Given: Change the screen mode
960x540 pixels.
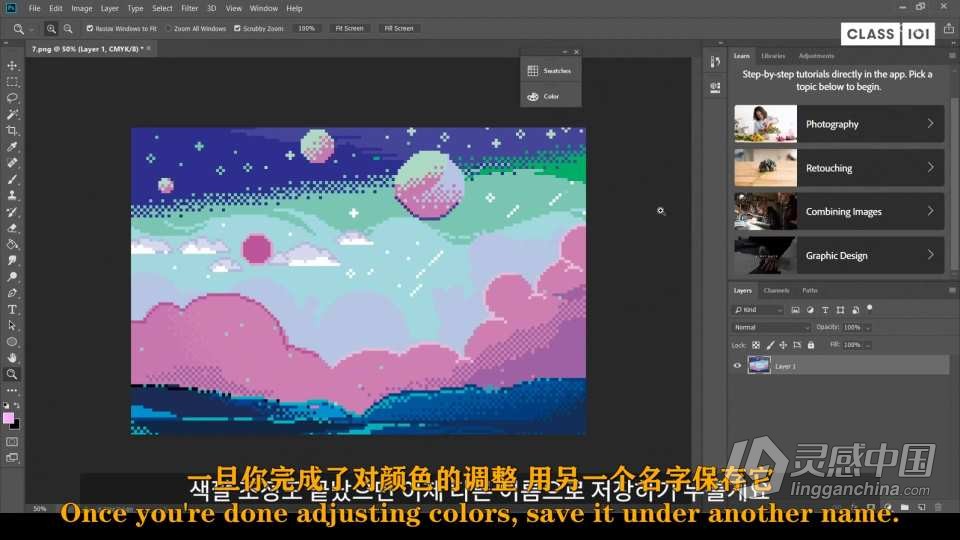Looking at the screenshot, I should tap(12, 458).
